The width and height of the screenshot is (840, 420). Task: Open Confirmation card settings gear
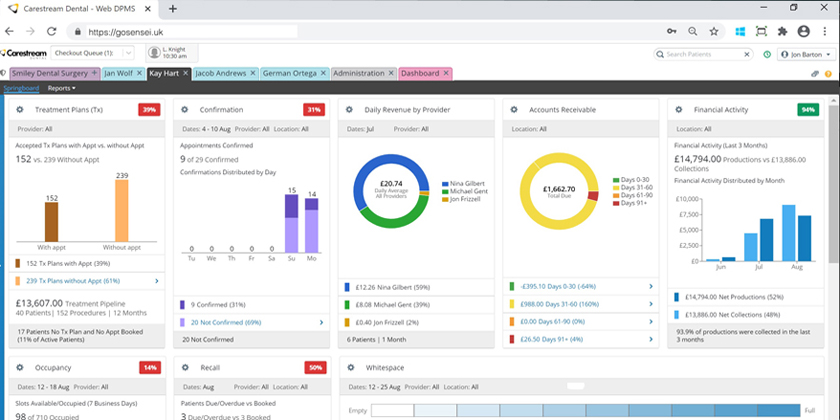[x=185, y=110]
